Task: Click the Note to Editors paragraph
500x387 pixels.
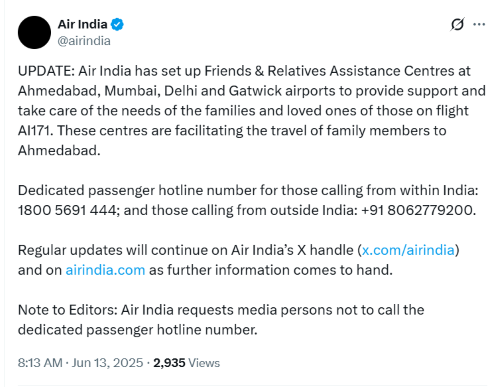Action: coord(221,320)
